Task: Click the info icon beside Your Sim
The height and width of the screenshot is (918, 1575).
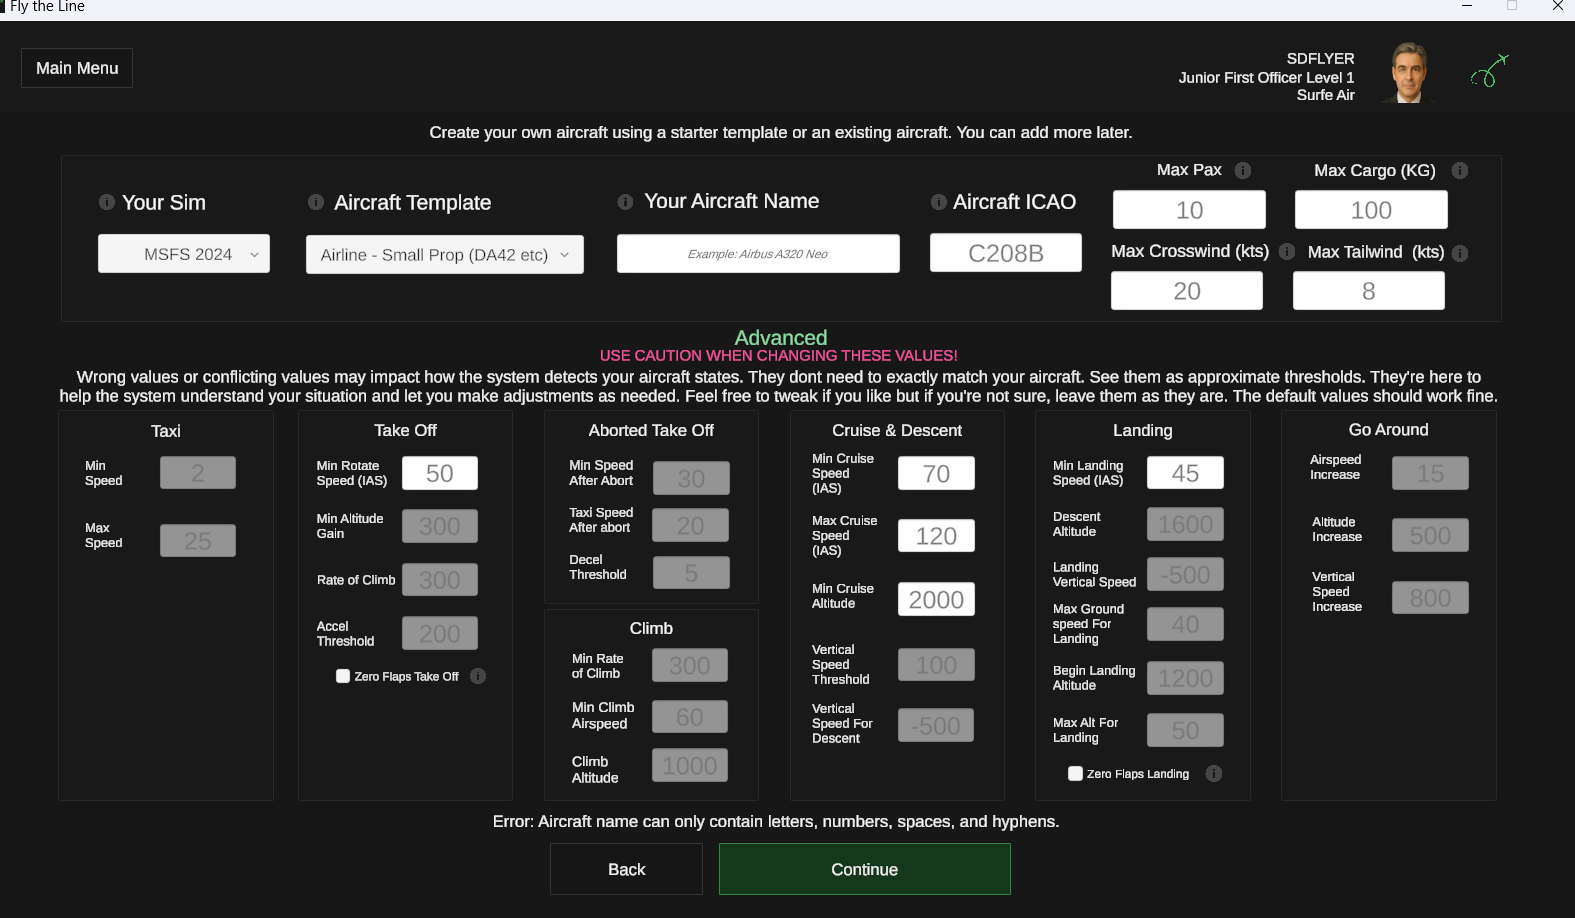Action: [107, 202]
